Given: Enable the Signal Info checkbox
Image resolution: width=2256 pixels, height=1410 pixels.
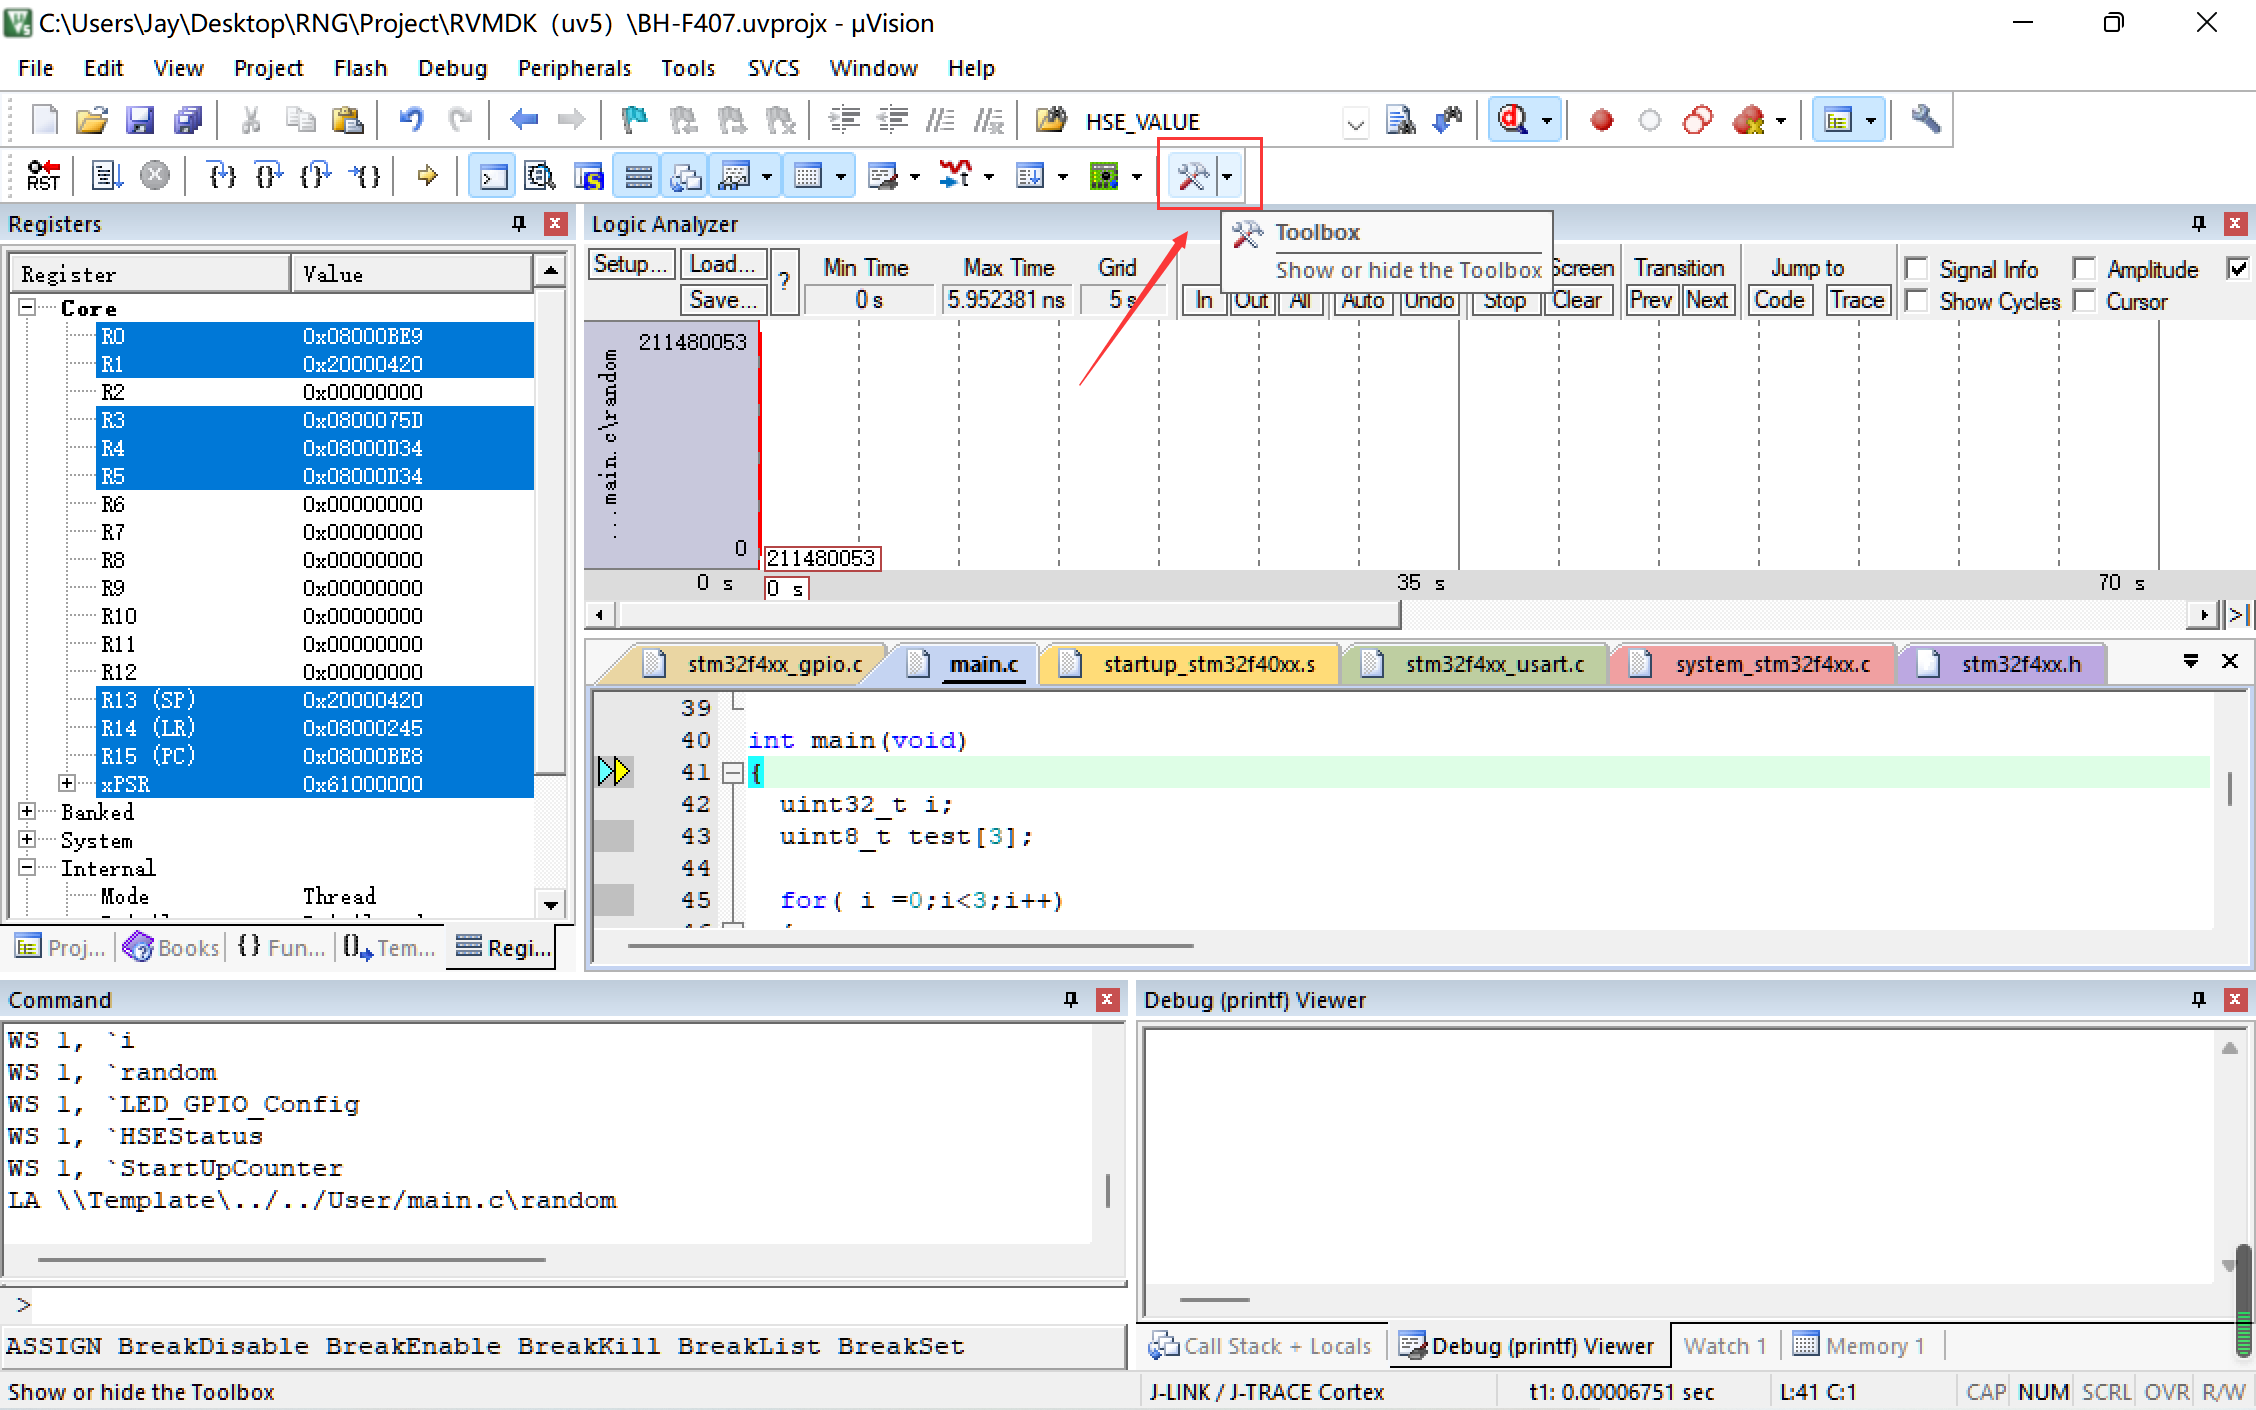Looking at the screenshot, I should [x=1917, y=269].
